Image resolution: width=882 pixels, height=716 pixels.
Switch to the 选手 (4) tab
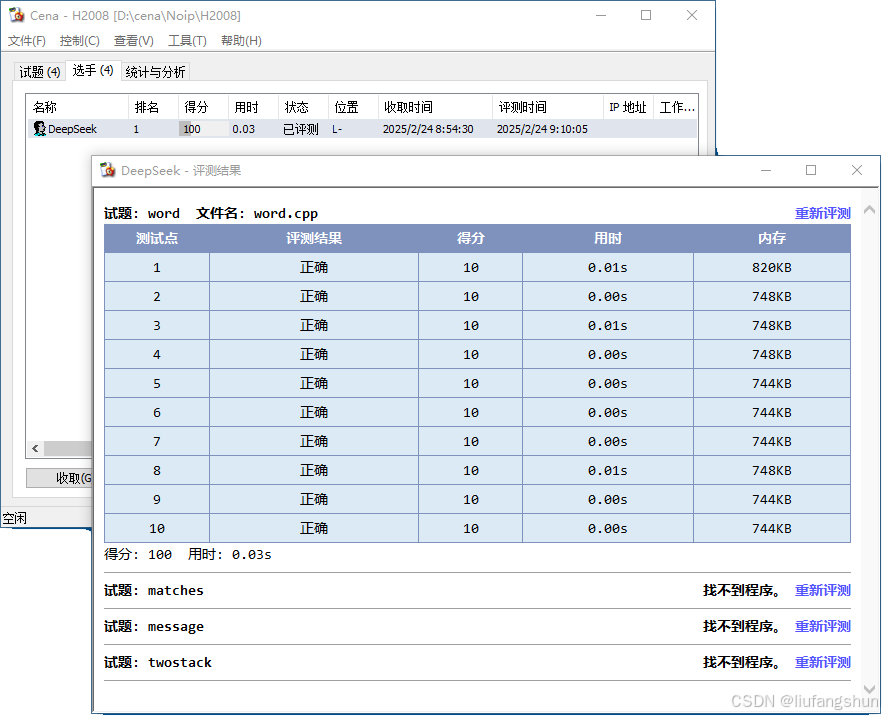point(93,70)
